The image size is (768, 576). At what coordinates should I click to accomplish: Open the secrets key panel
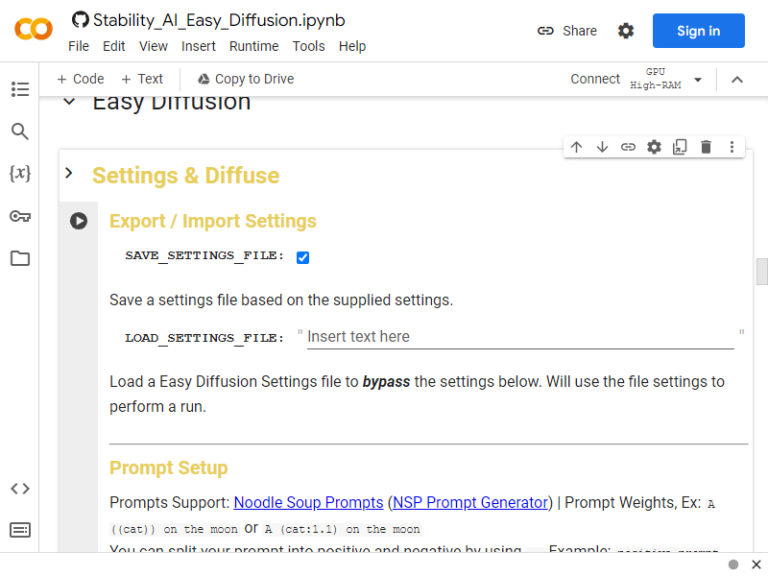coord(20,216)
